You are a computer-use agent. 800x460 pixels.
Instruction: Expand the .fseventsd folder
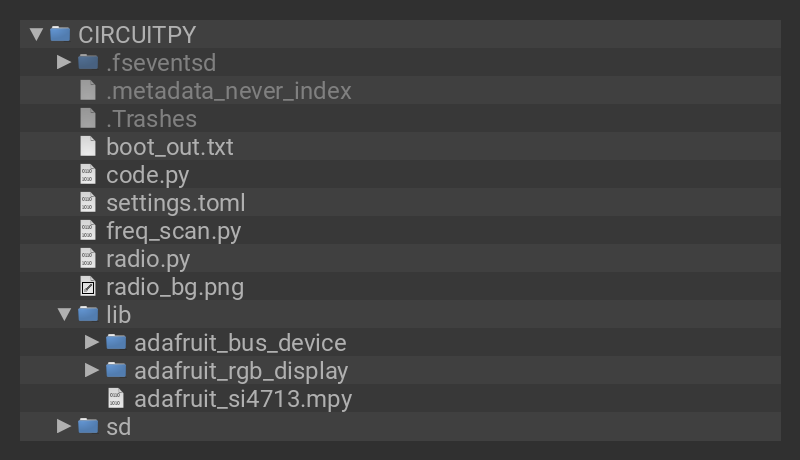64,62
